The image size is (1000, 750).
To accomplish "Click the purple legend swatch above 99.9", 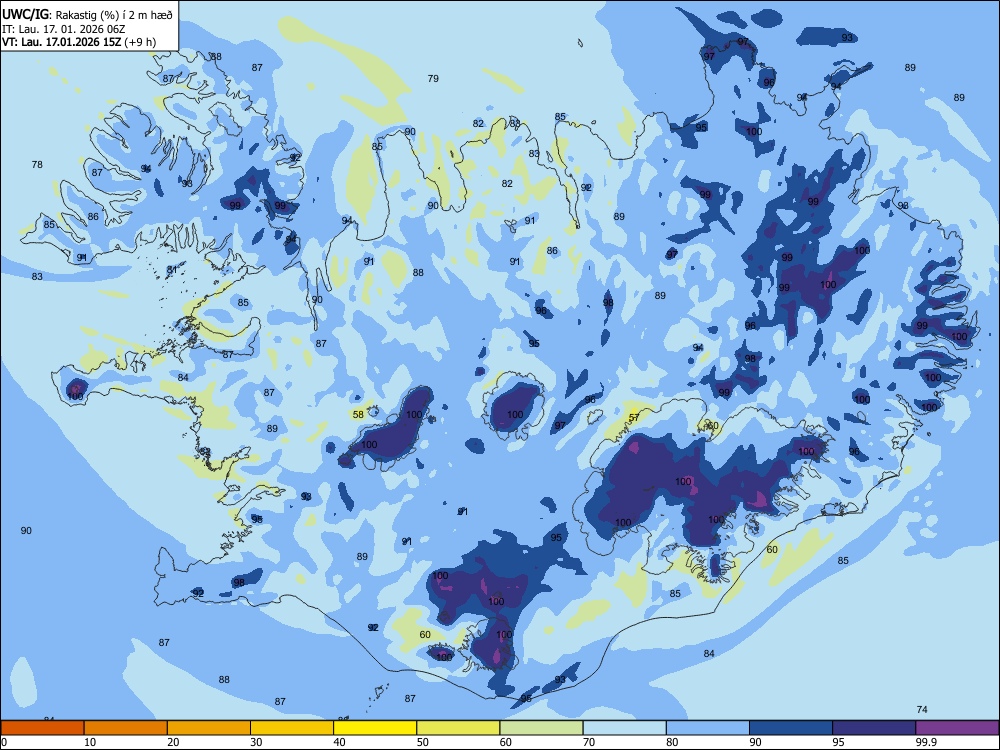I will (957, 728).
